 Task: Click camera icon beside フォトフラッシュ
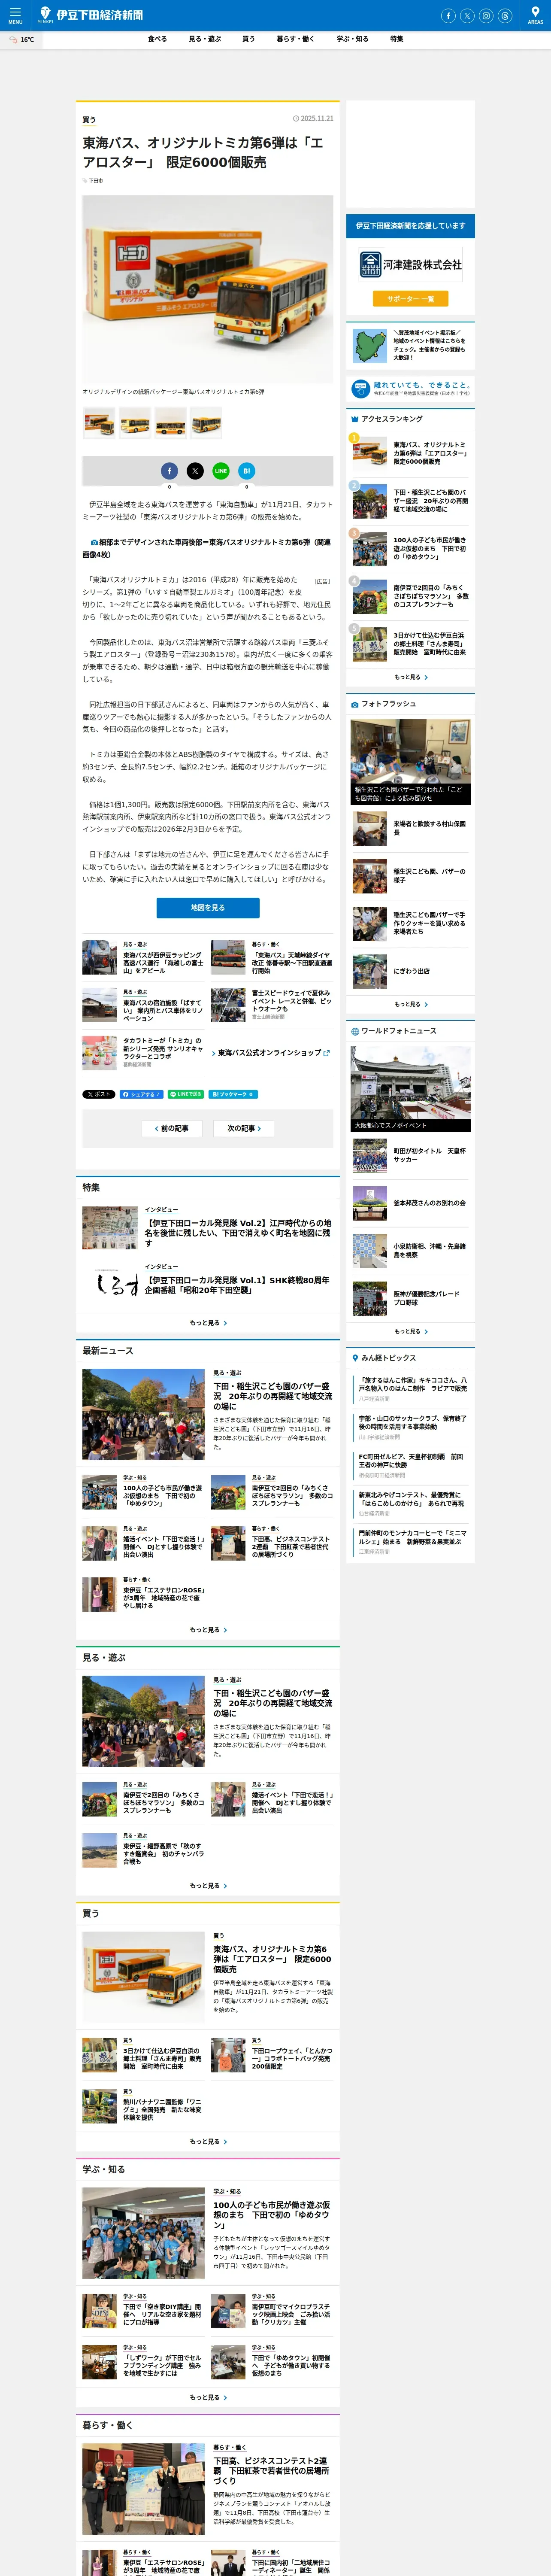tap(354, 704)
